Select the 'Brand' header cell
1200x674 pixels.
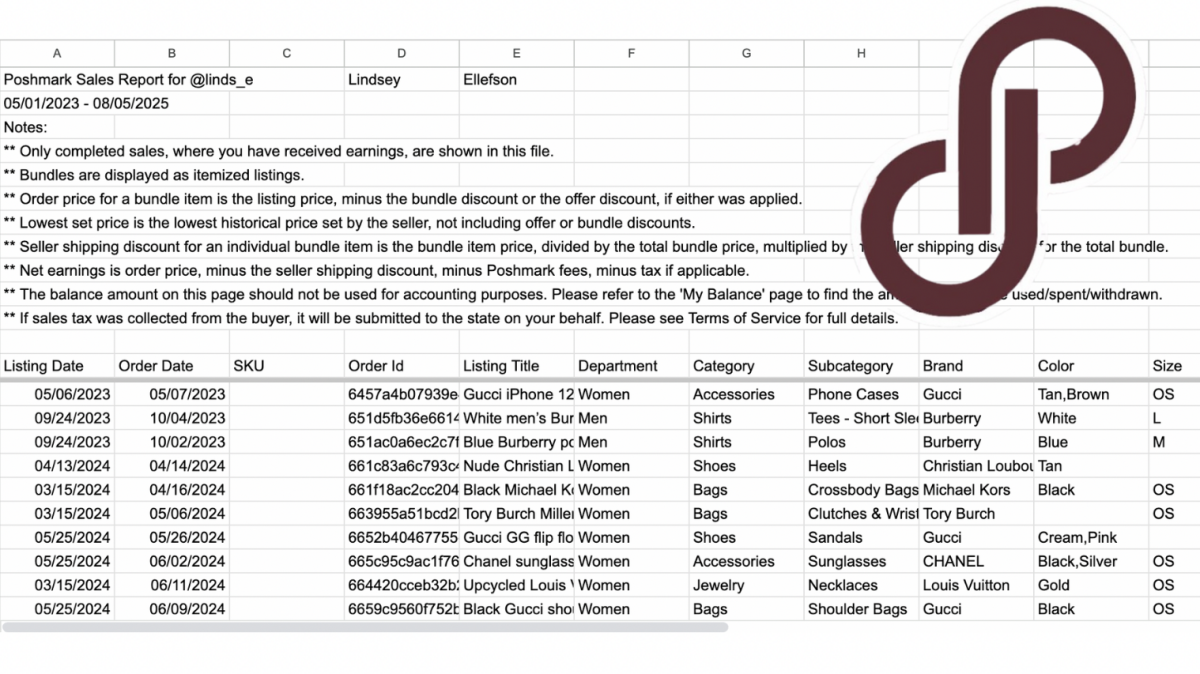944,366
